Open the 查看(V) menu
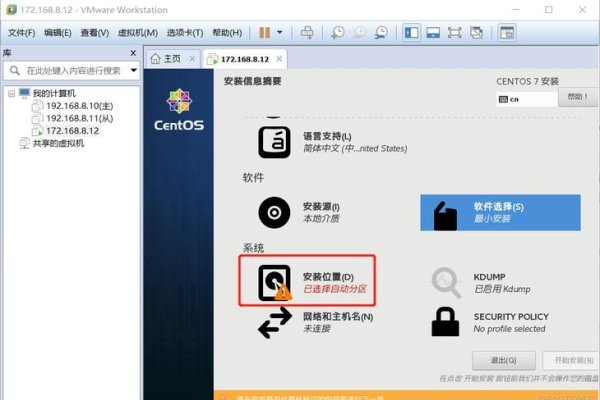Viewport: 600px width, 400px height. 95,33
